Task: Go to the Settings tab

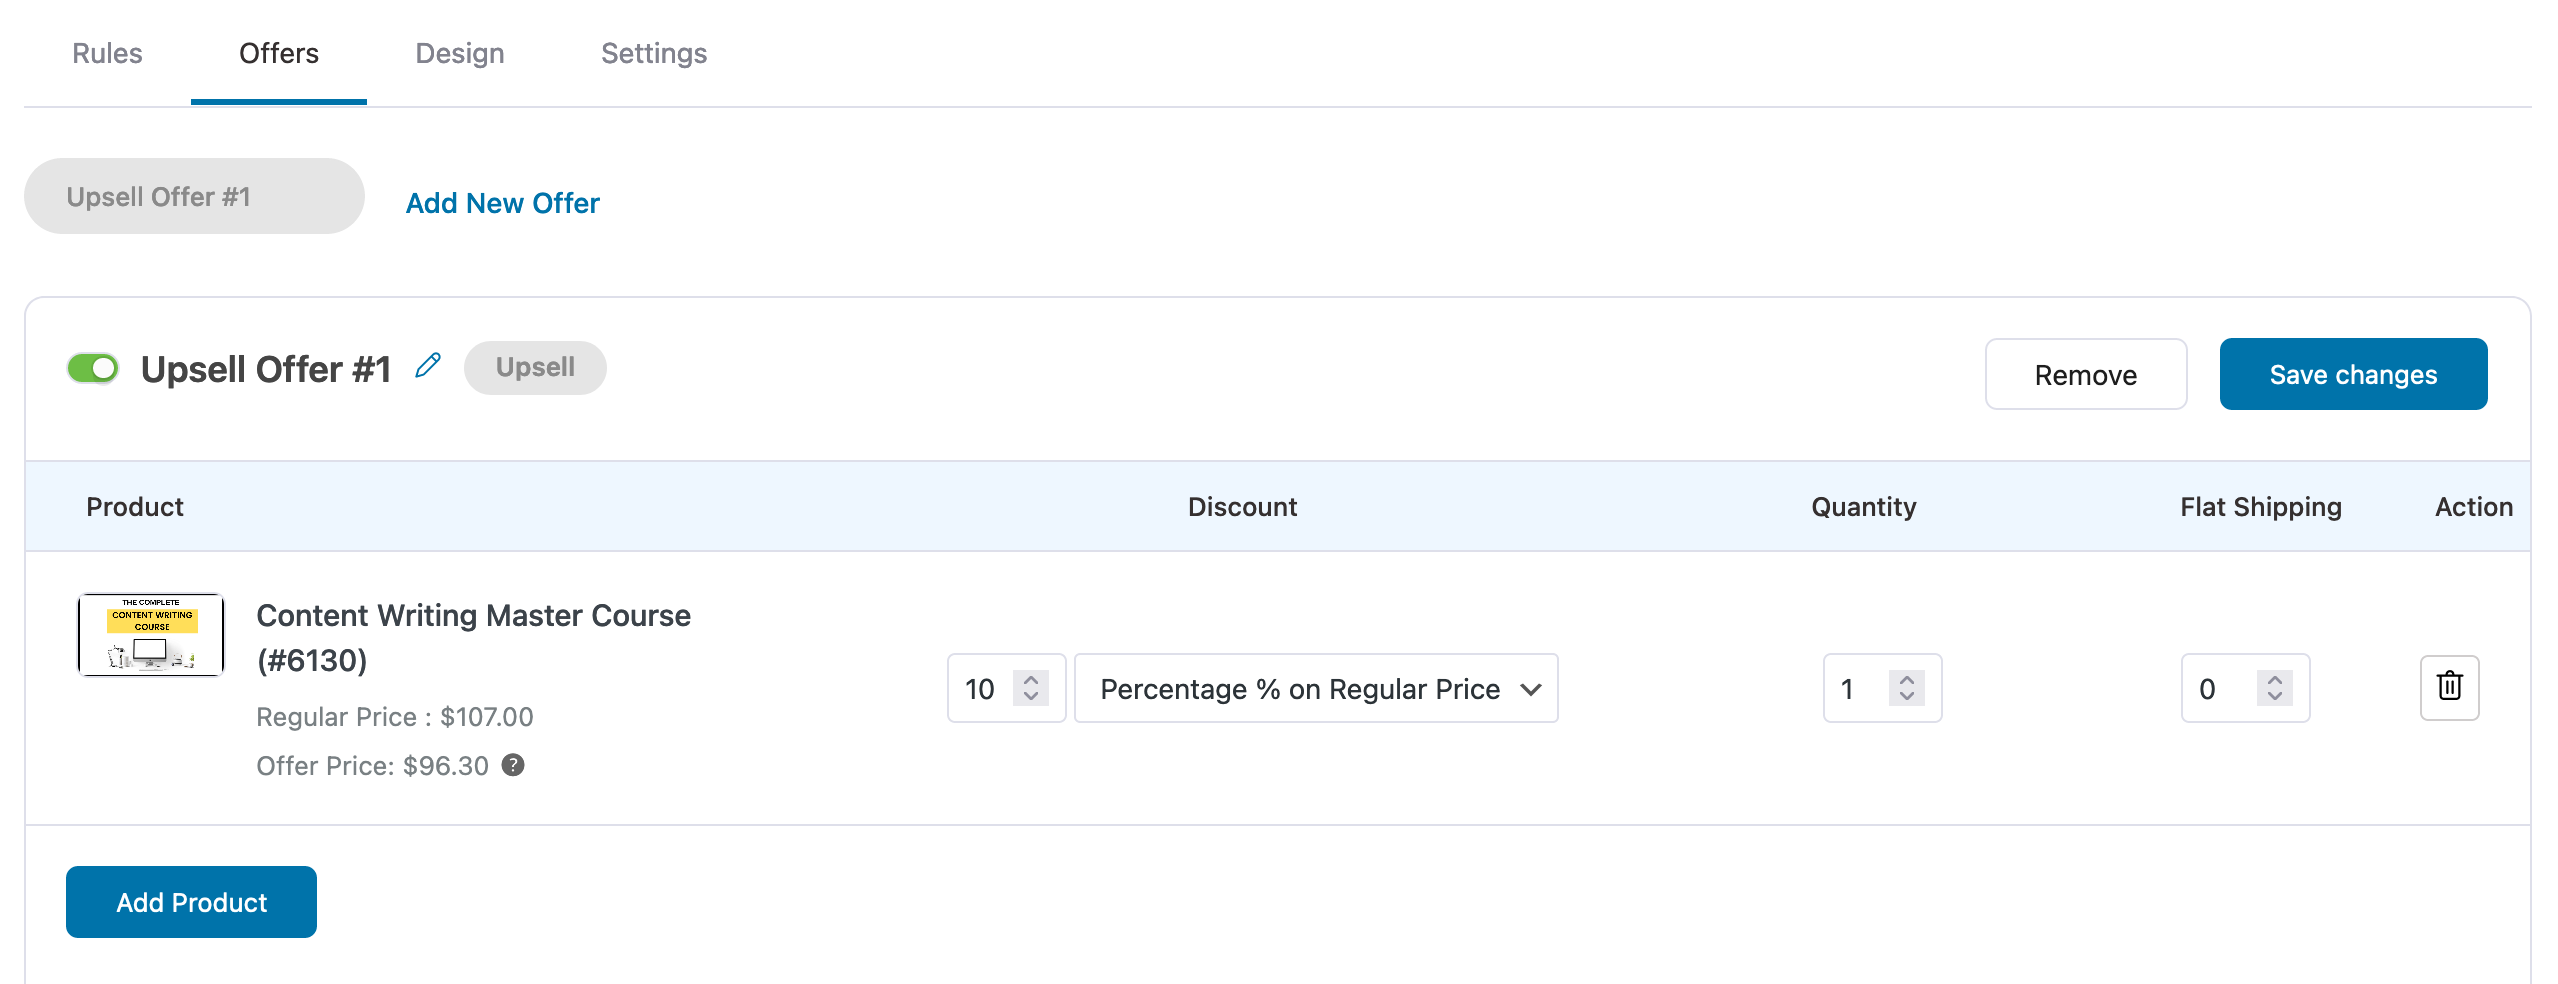Action: coord(653,53)
